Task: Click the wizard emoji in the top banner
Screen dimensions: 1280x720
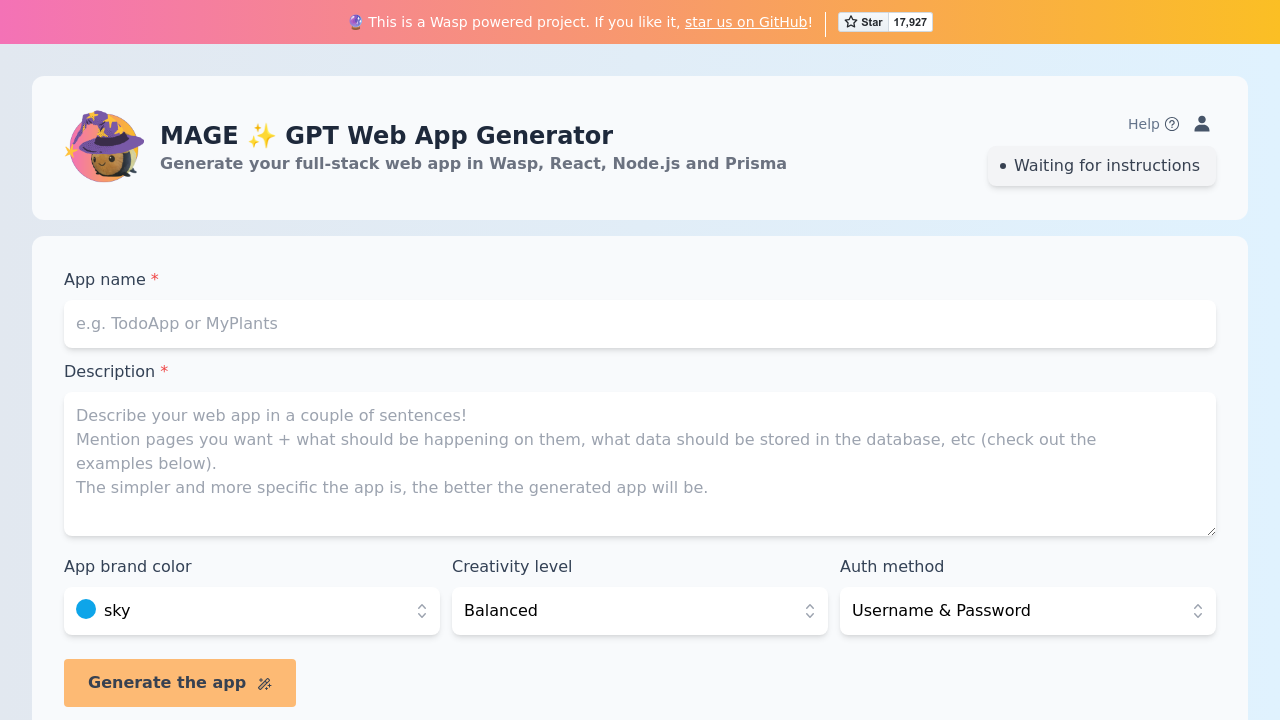Action: tap(354, 21)
